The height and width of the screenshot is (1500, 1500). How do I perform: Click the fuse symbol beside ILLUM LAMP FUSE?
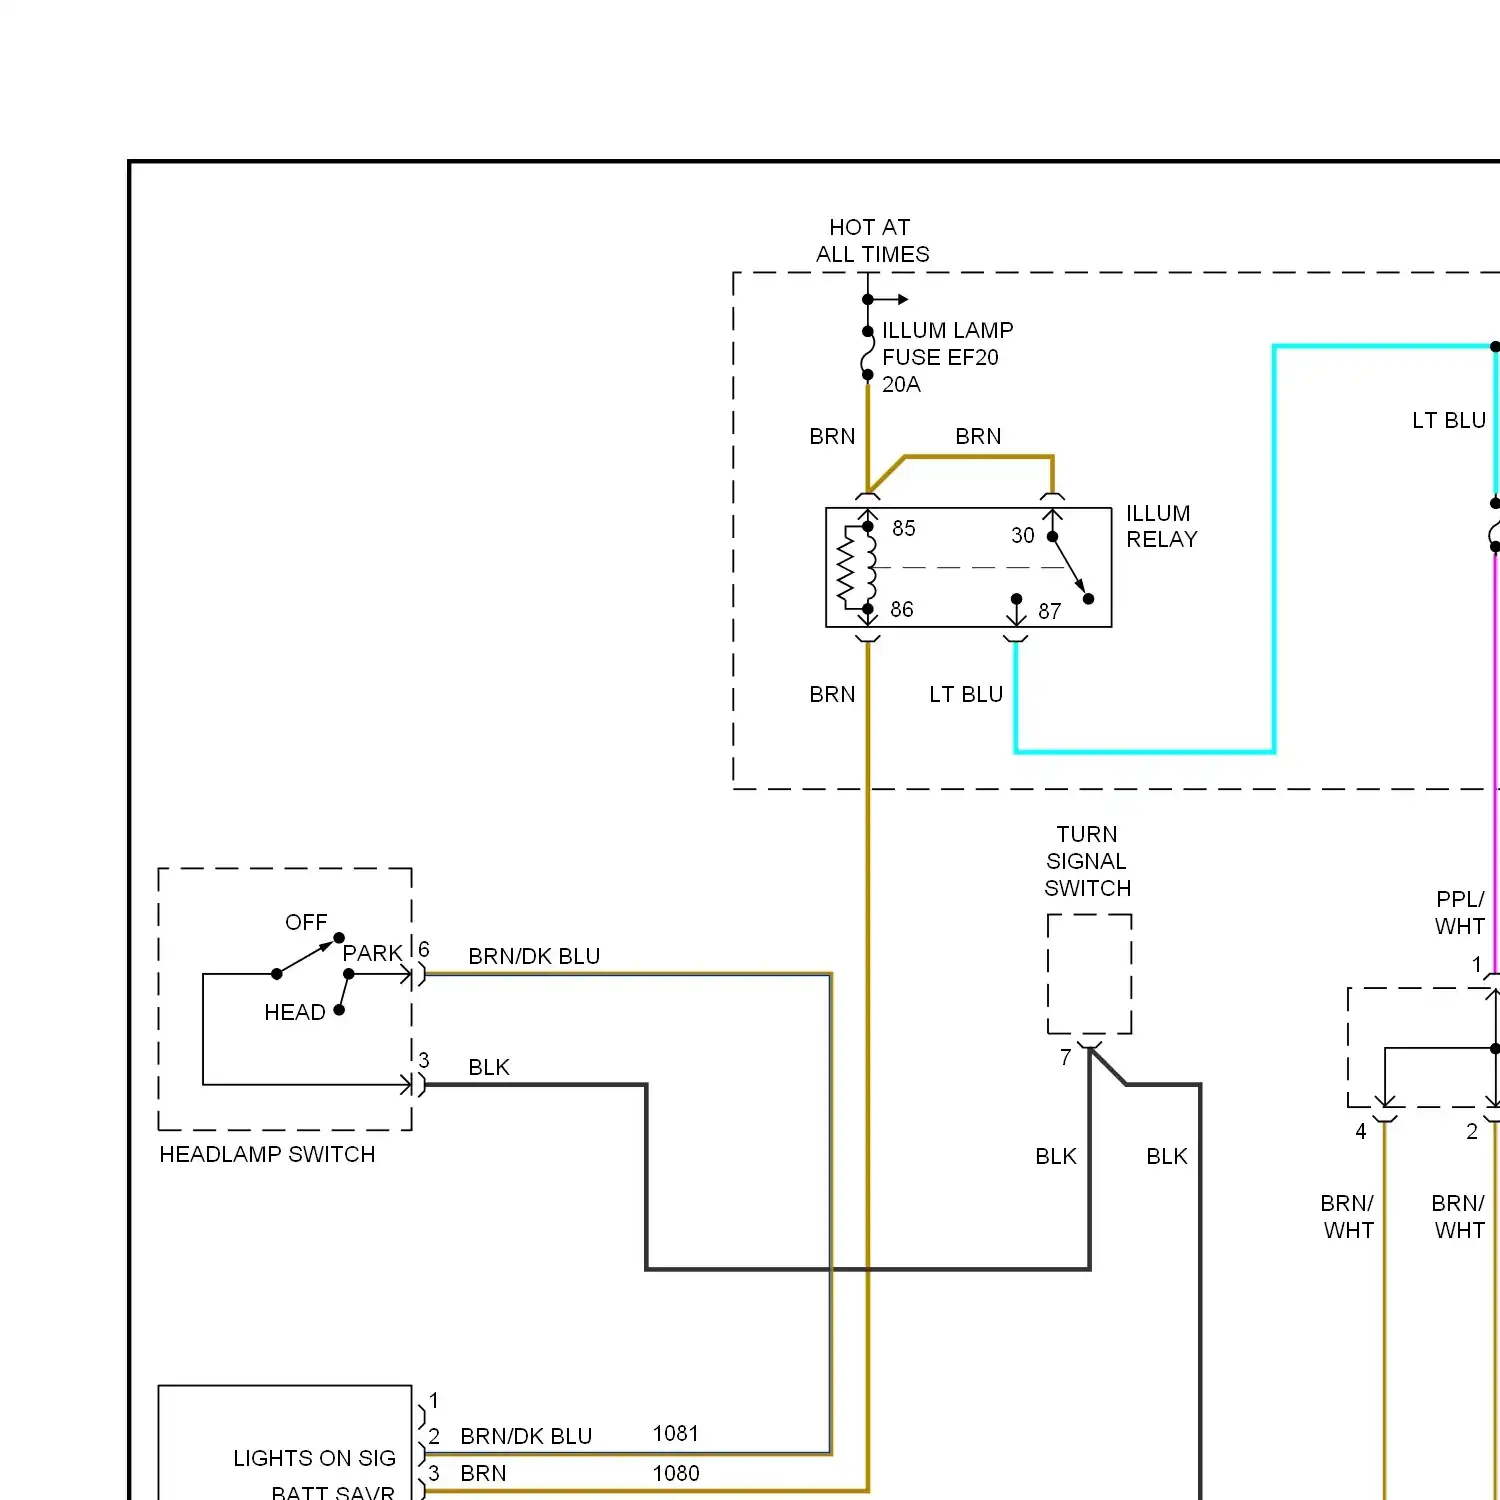[867, 353]
